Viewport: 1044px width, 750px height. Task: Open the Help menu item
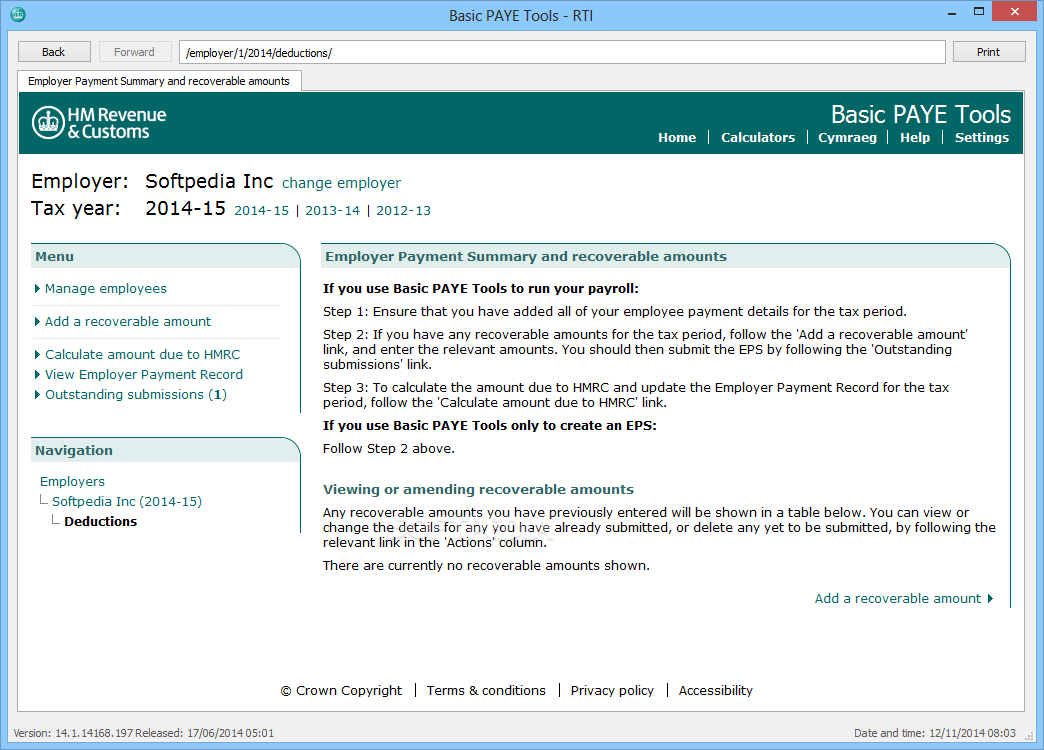[915, 137]
